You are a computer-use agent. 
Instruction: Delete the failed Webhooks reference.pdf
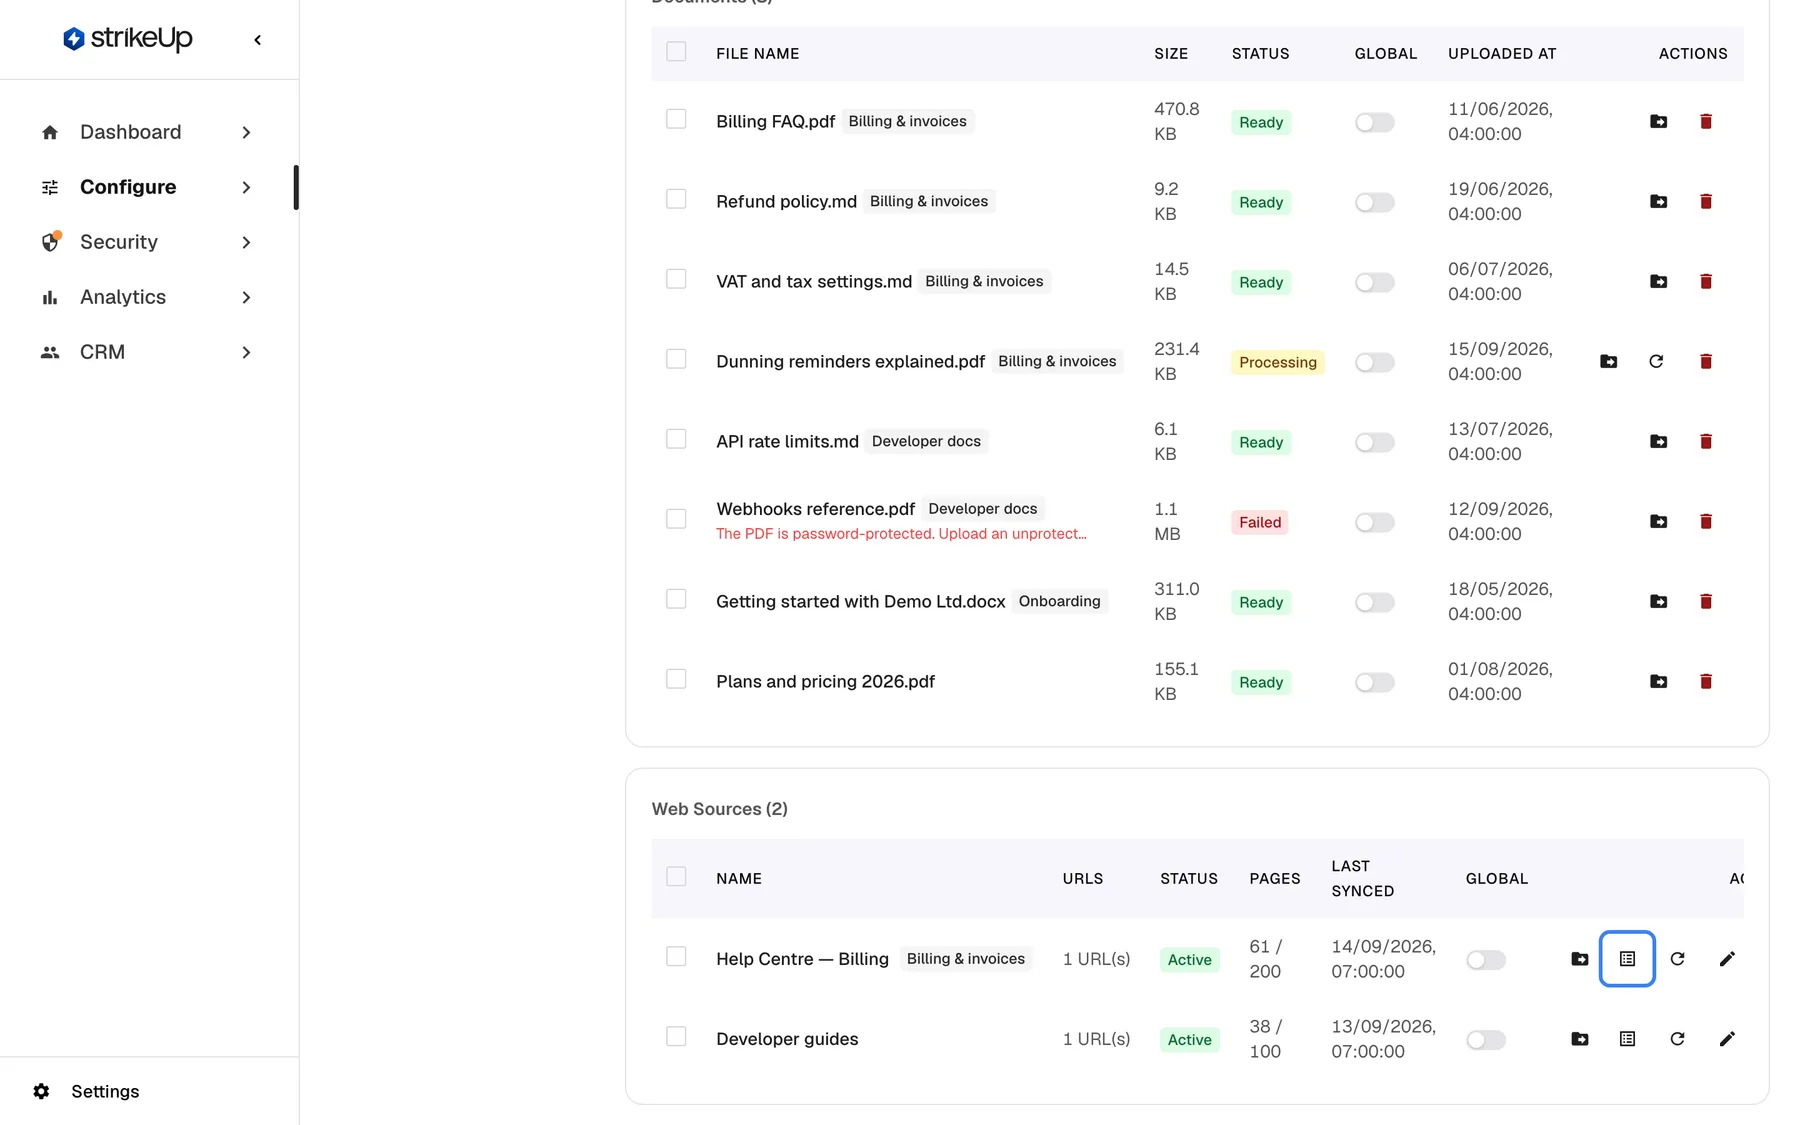coord(1706,521)
